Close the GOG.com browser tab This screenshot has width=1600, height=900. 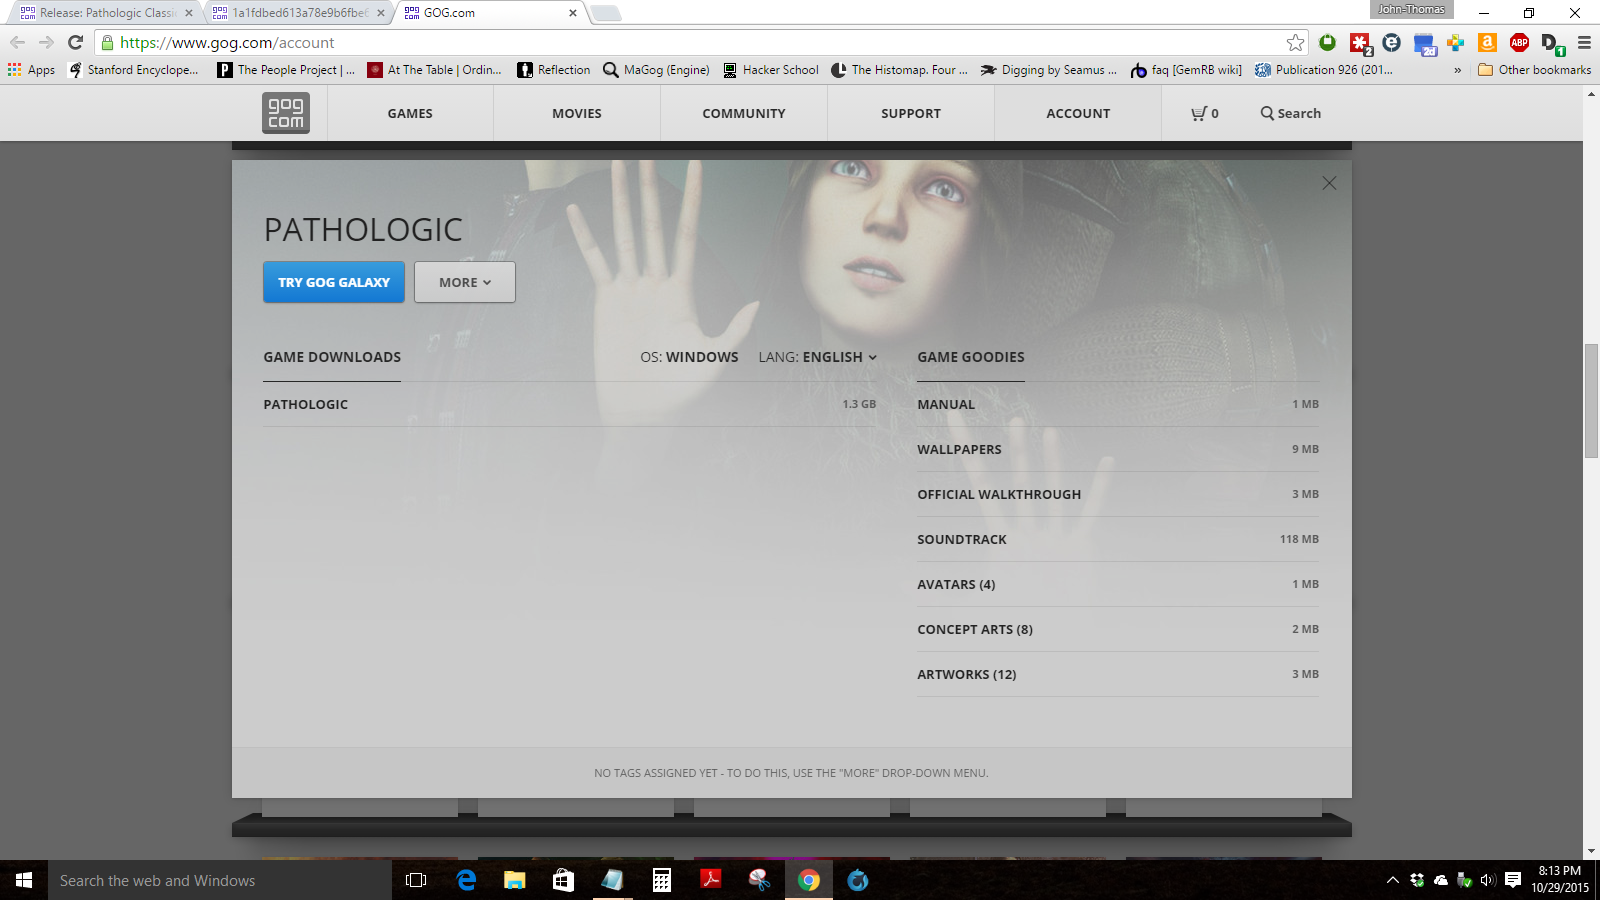[572, 13]
